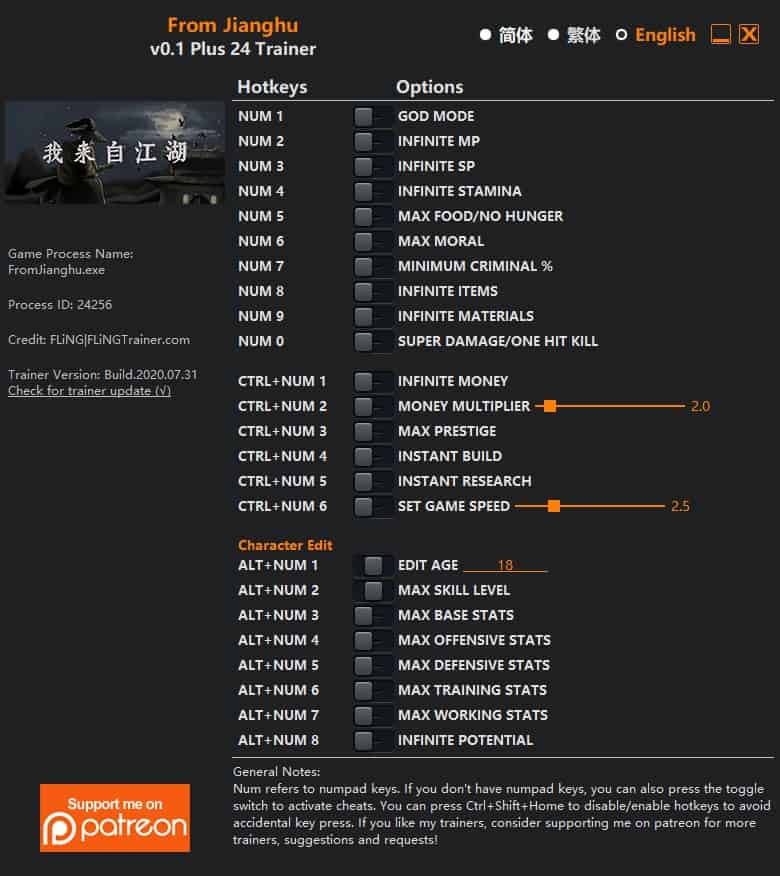
Task: Switch on Infinite Money cheat
Action: pos(373,382)
